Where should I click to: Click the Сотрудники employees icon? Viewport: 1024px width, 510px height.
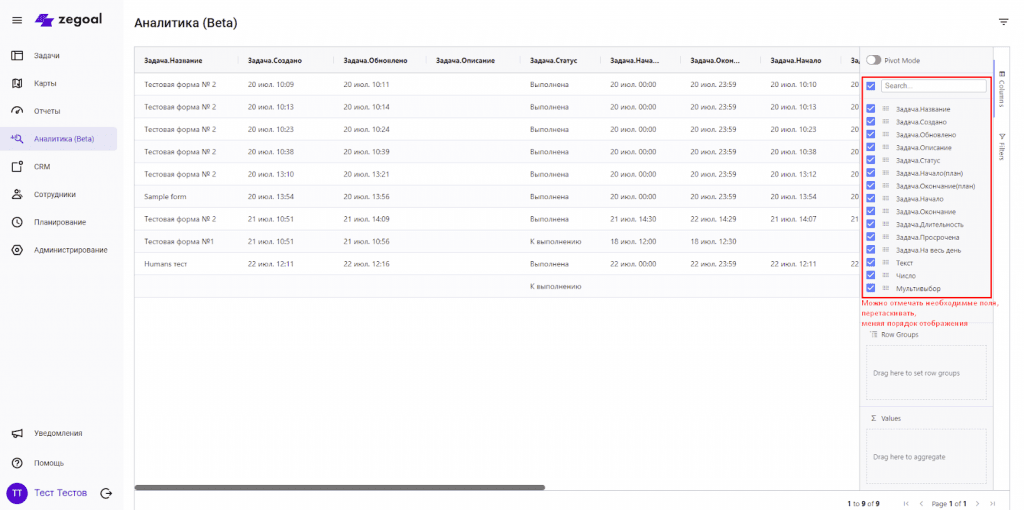tap(17, 194)
